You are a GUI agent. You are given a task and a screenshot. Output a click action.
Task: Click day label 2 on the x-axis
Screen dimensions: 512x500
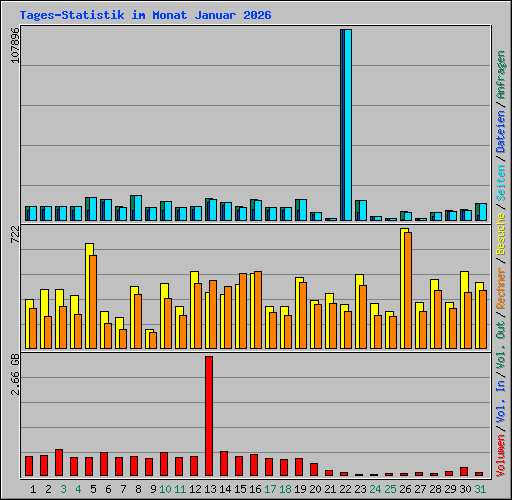tap(48, 489)
